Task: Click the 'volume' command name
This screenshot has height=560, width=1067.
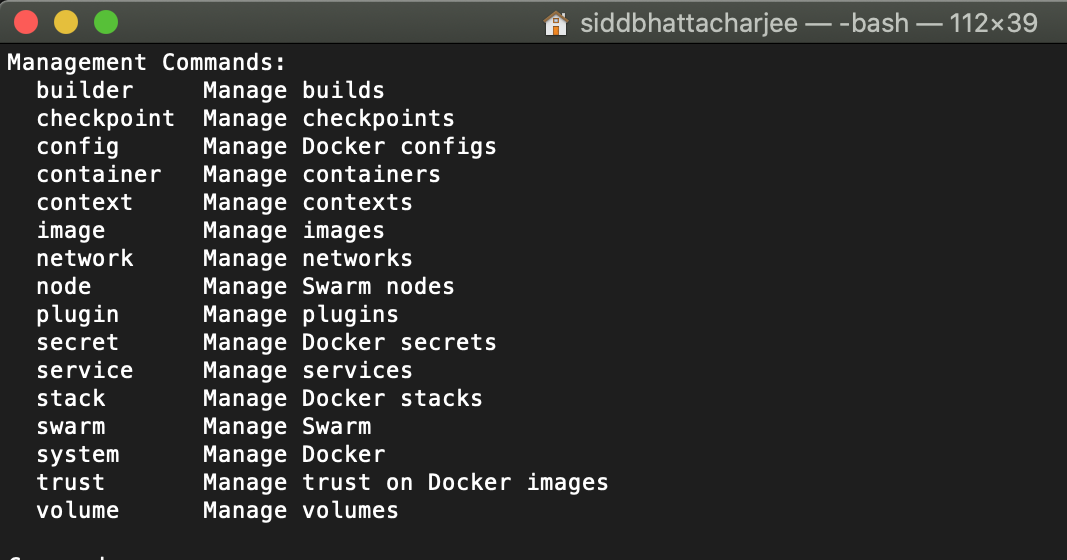Action: pos(77,511)
